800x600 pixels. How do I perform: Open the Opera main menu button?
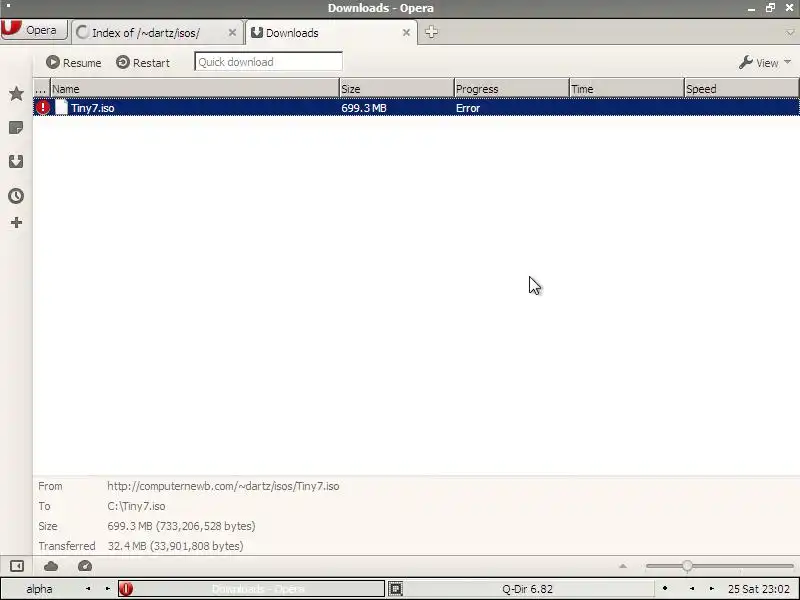pos(34,30)
